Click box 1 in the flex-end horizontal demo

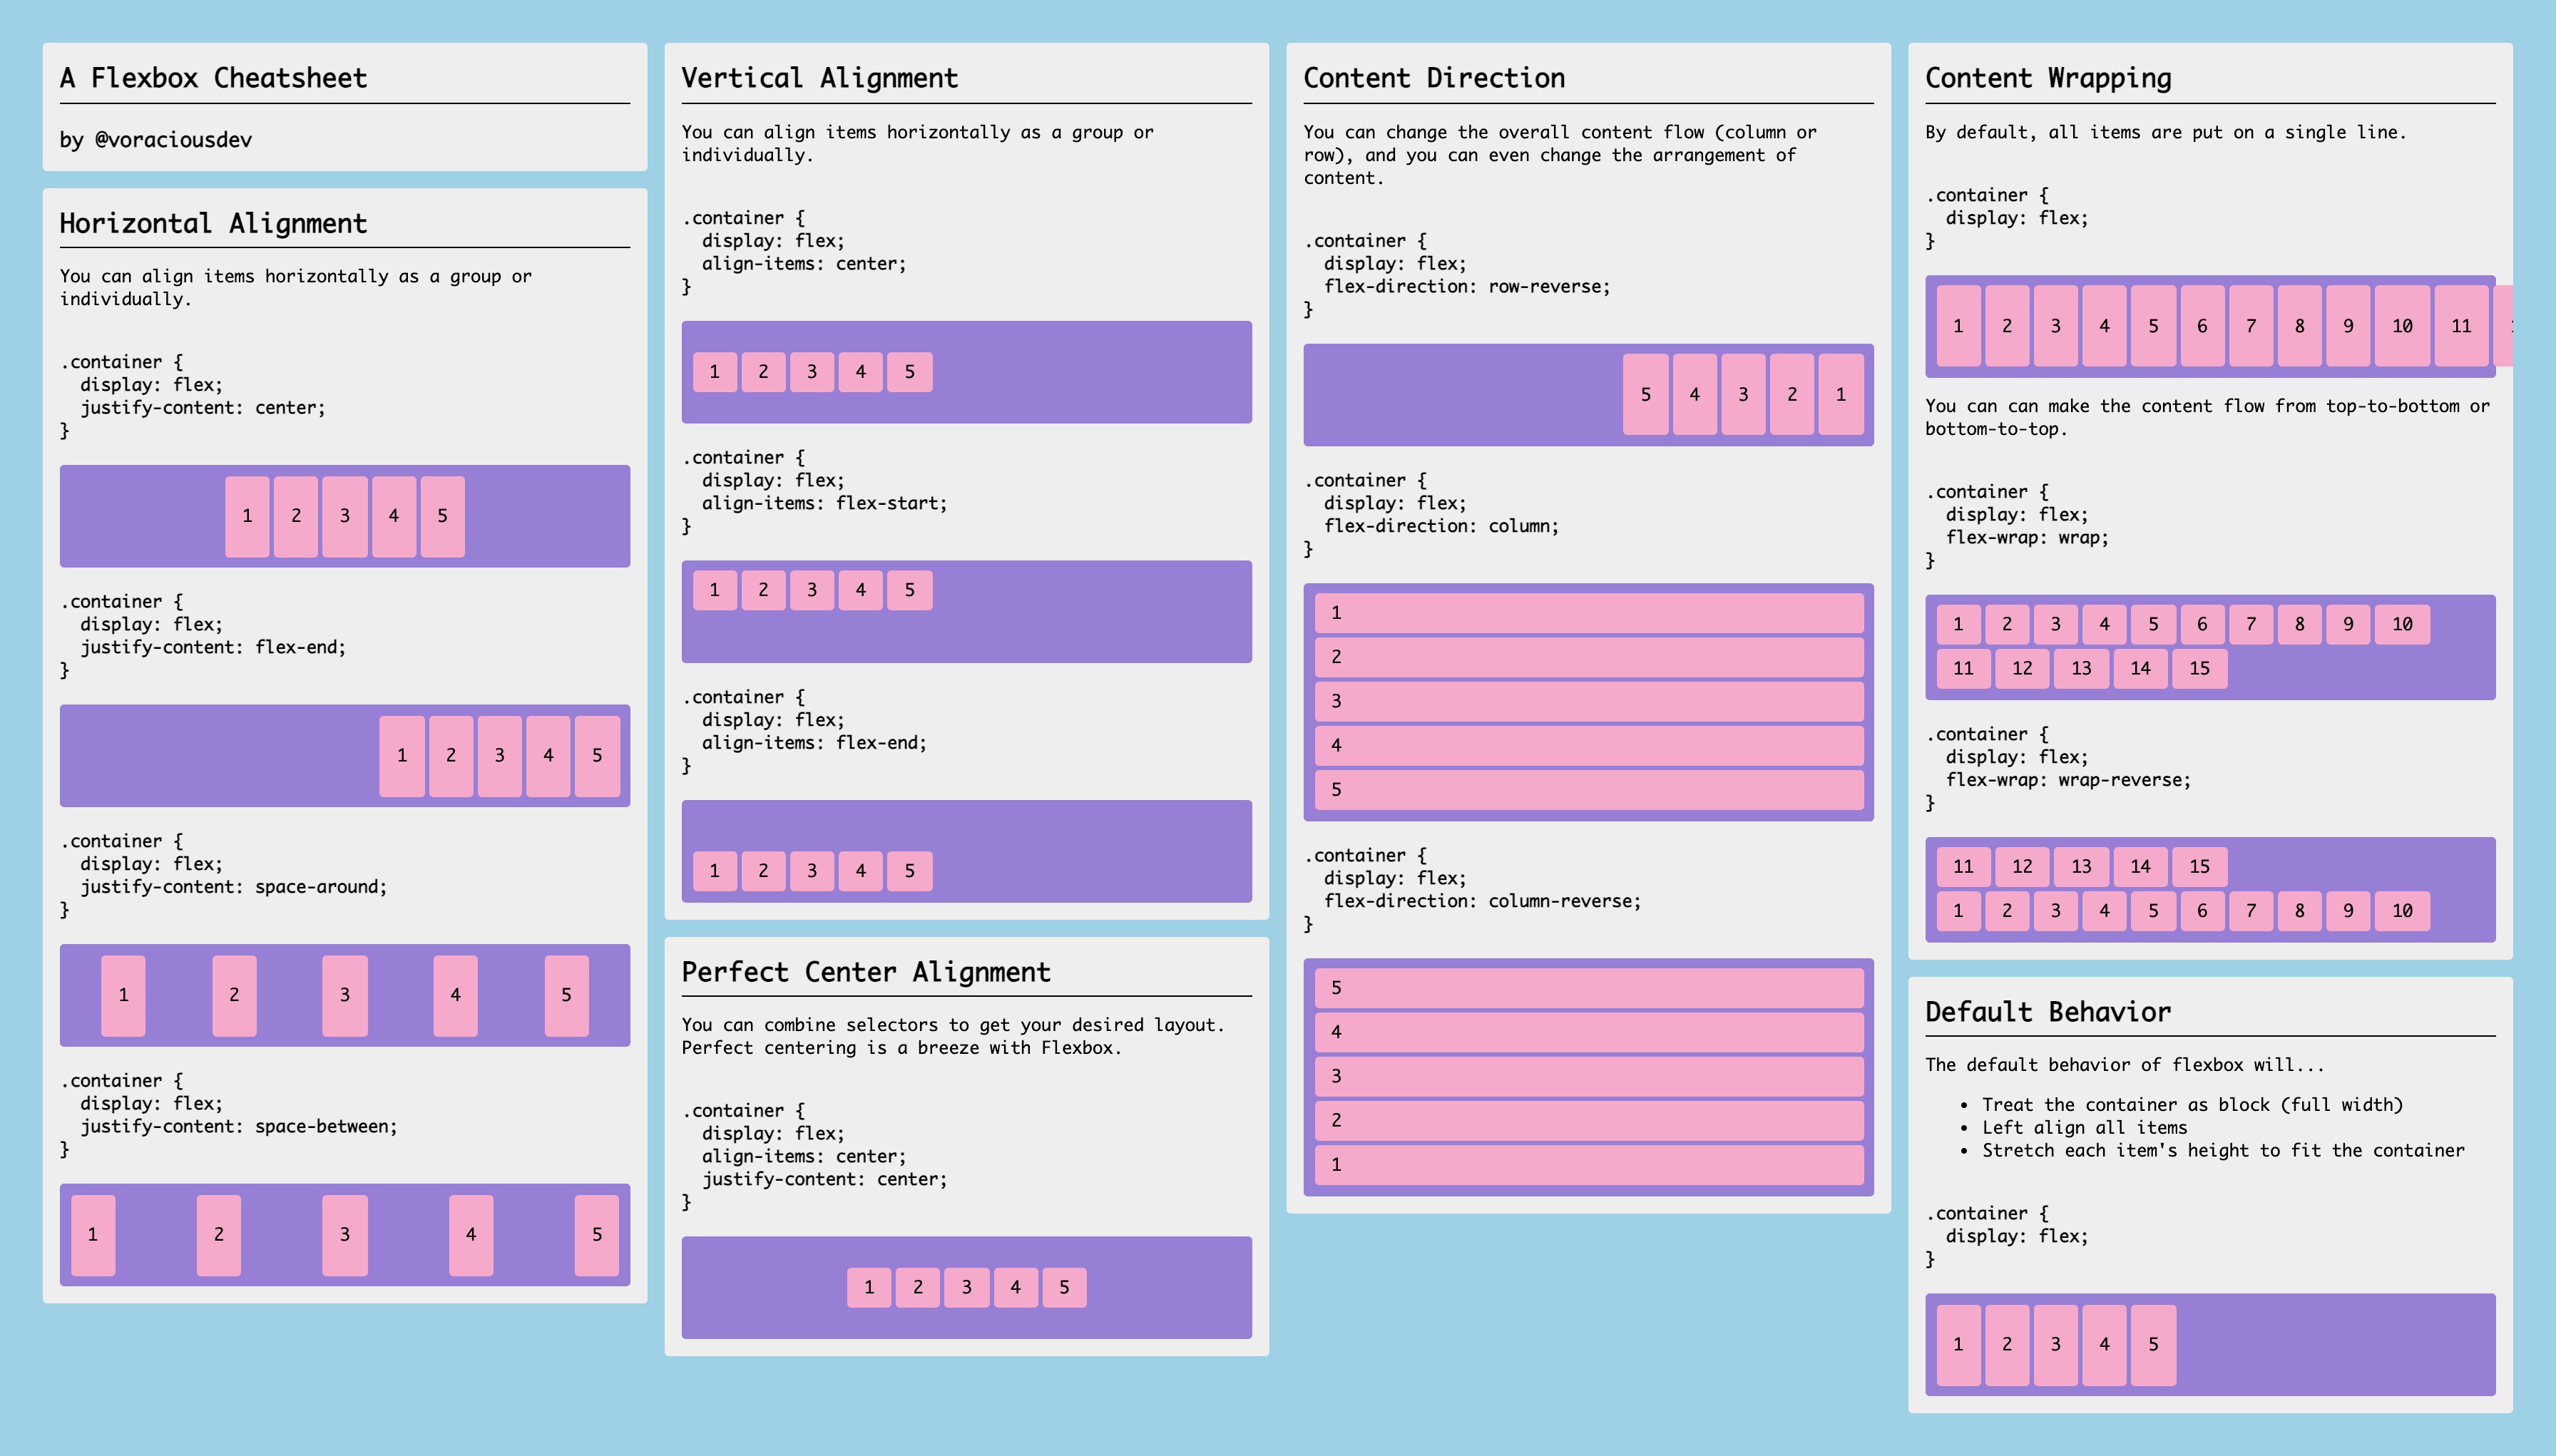coord(402,755)
